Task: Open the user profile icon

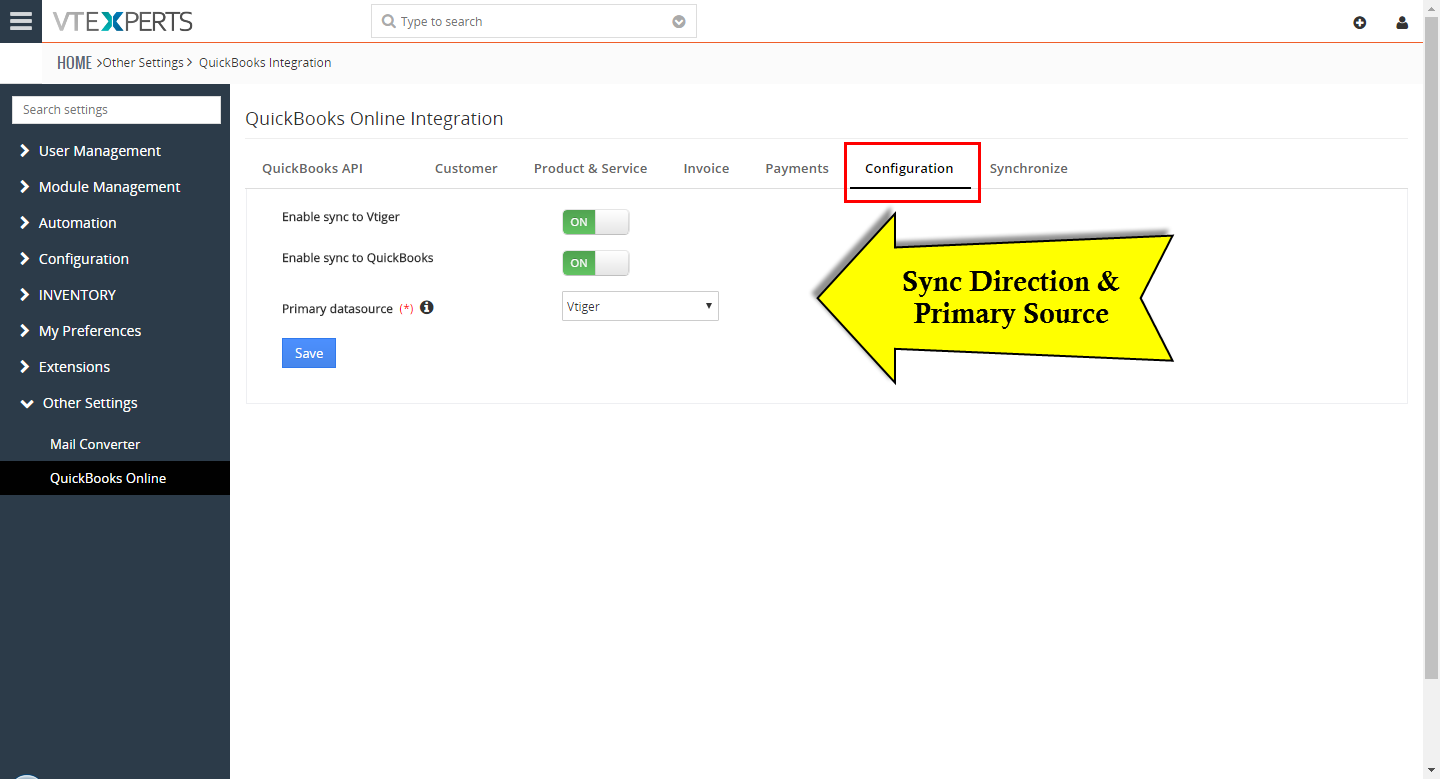Action: (1402, 22)
